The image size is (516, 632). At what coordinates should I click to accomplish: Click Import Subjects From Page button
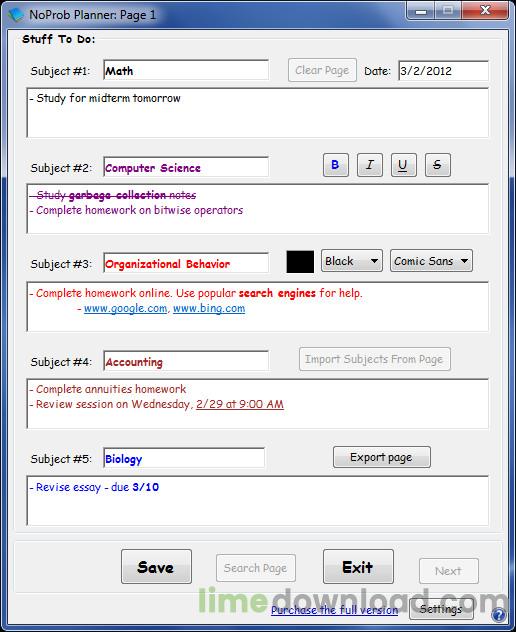pos(375,359)
